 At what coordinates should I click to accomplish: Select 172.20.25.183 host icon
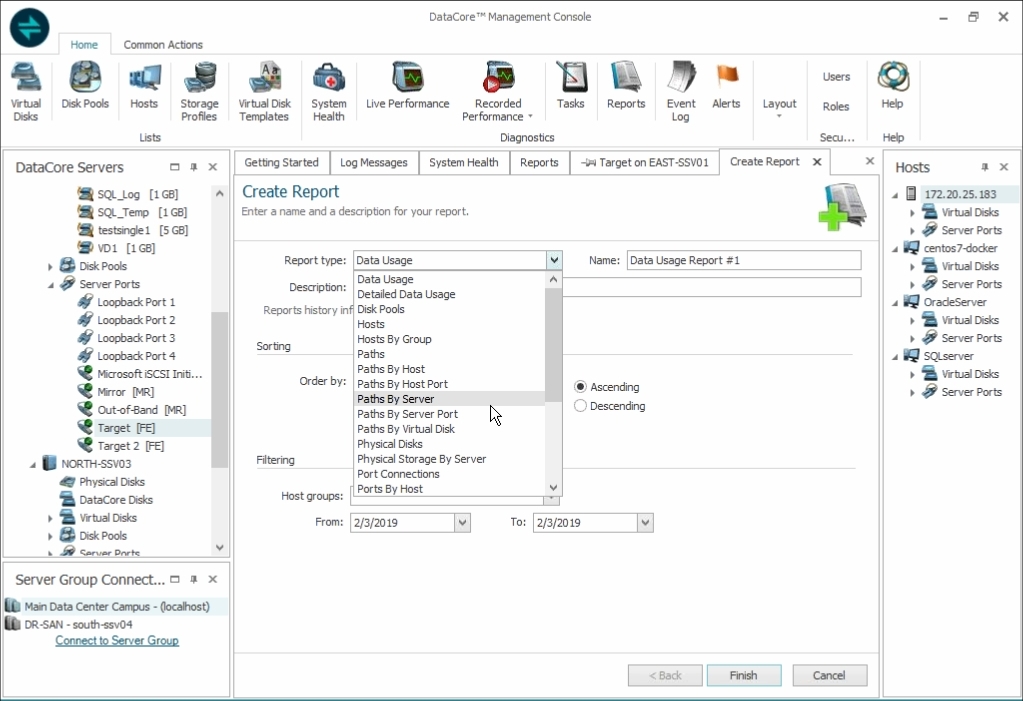point(911,194)
